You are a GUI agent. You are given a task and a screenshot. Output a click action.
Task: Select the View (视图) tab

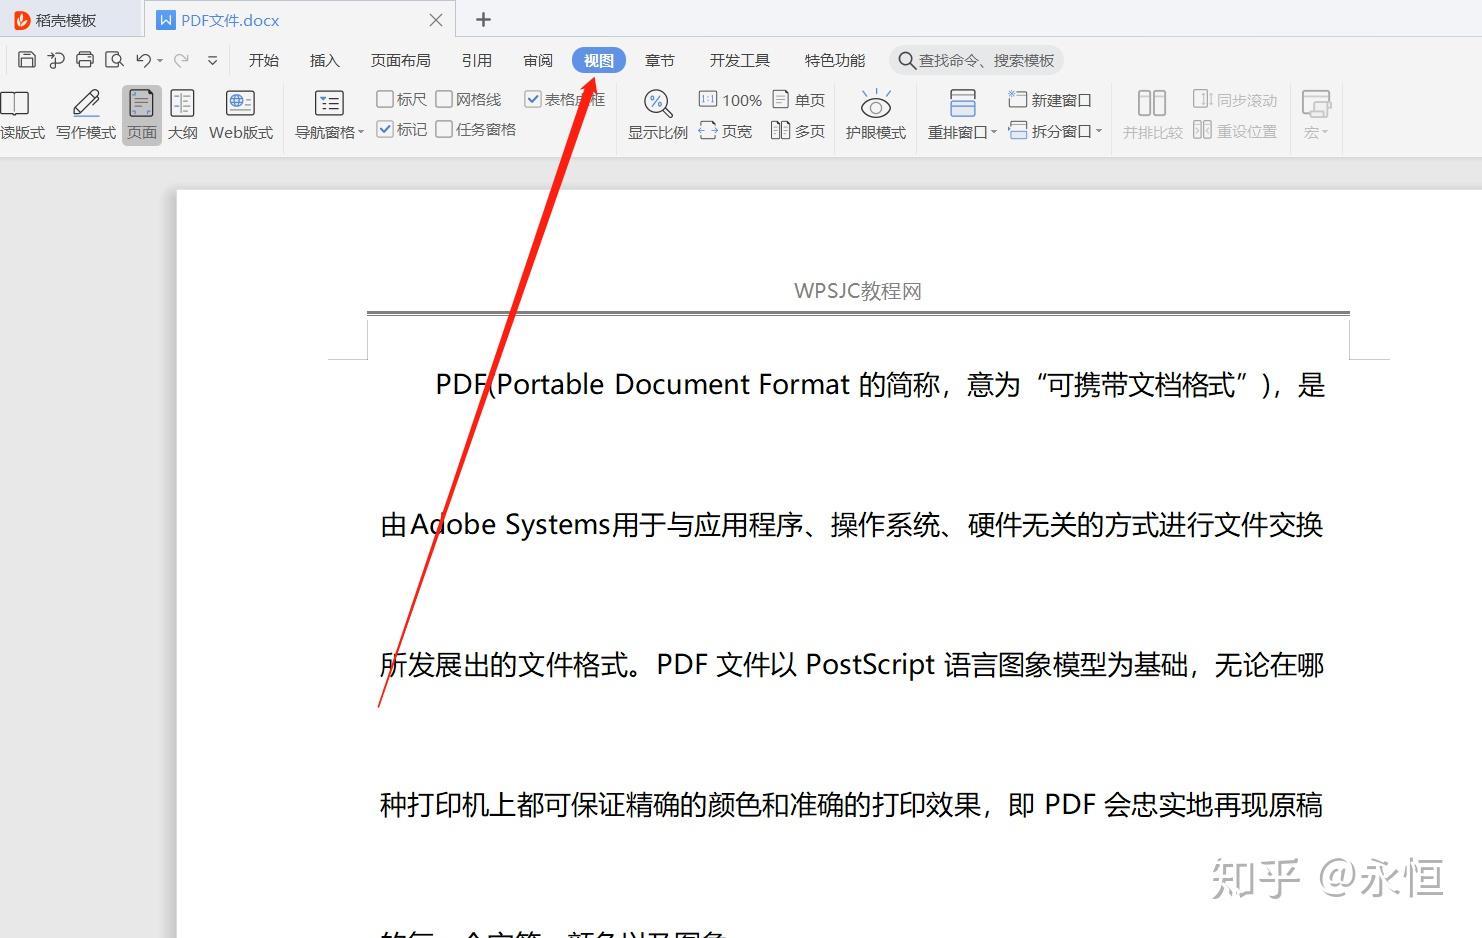(599, 60)
